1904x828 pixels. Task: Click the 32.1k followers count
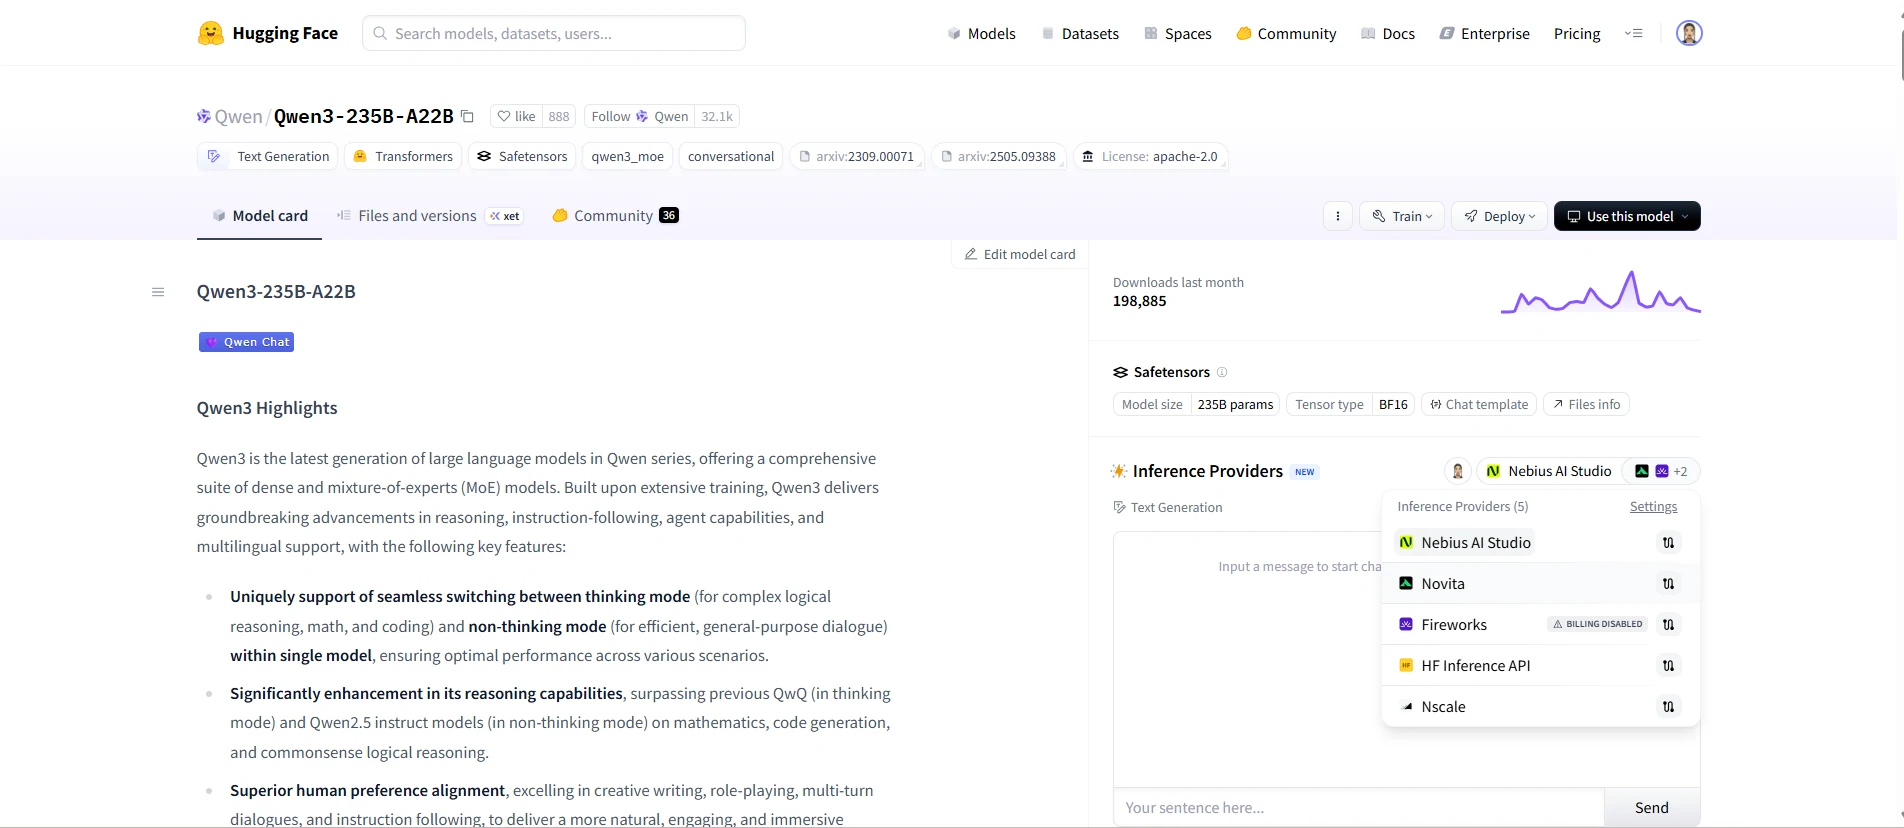[x=717, y=116]
